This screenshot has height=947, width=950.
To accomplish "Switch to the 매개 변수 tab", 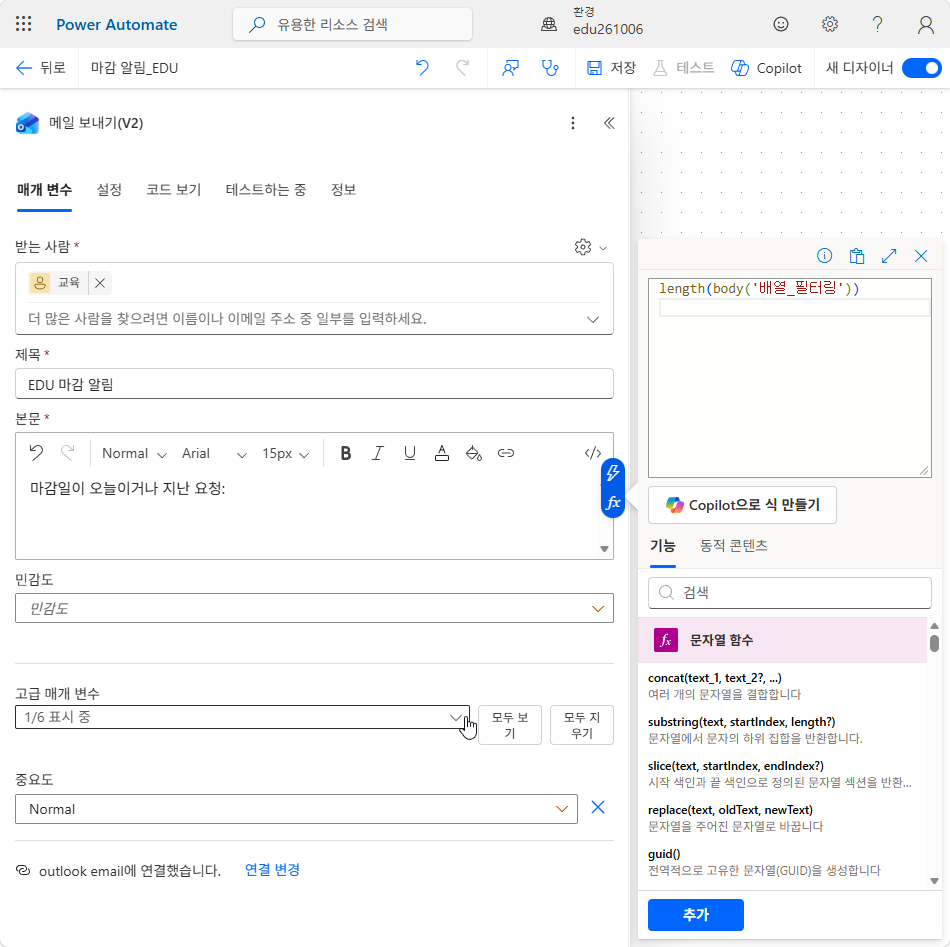I will click(44, 190).
